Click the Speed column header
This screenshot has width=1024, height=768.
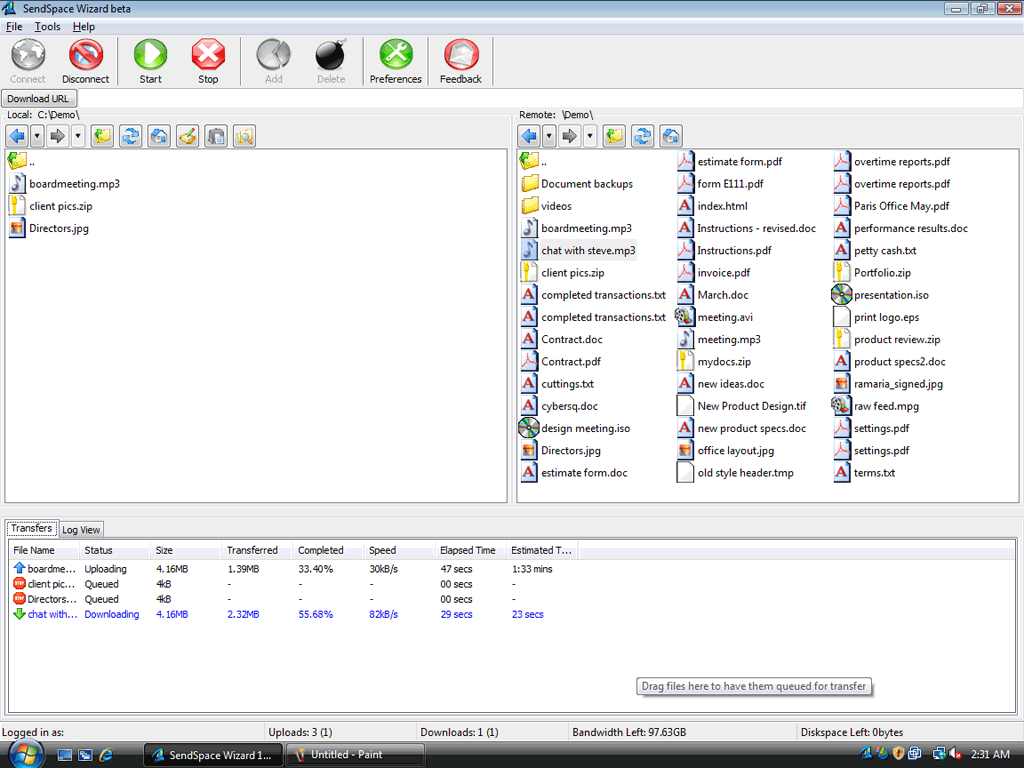pyautogui.click(x=399, y=551)
